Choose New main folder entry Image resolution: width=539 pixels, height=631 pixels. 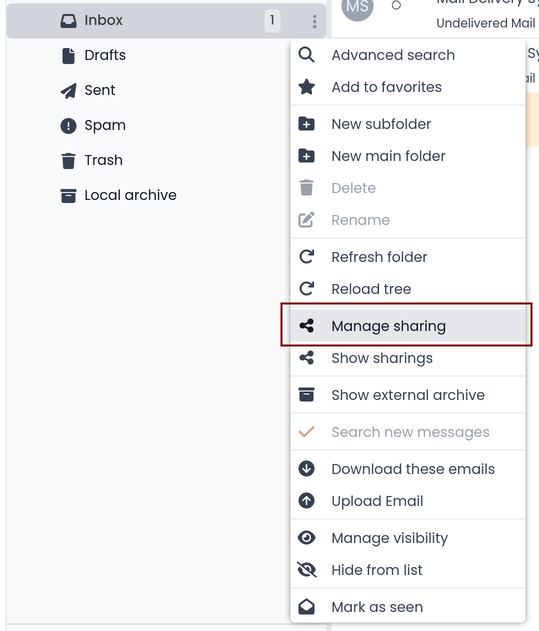pos(408,156)
